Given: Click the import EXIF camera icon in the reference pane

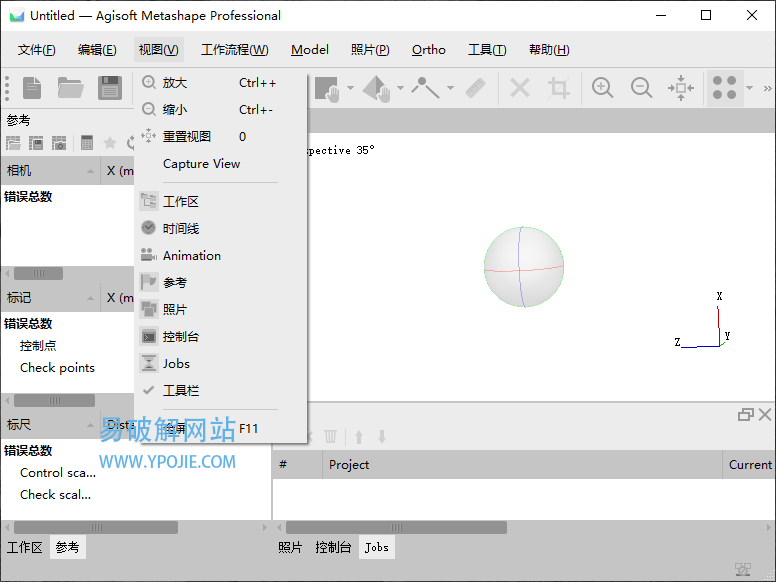Looking at the screenshot, I should point(59,143).
